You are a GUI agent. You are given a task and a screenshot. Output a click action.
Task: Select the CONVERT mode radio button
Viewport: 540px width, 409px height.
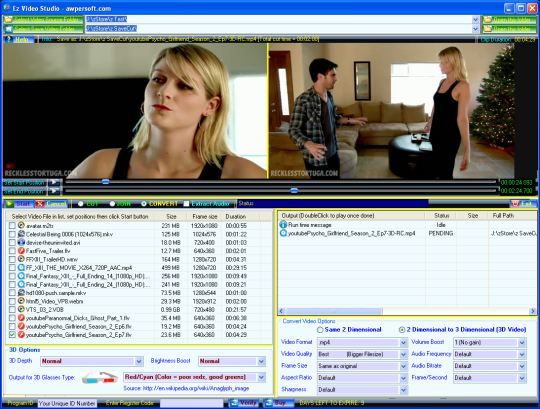144,204
